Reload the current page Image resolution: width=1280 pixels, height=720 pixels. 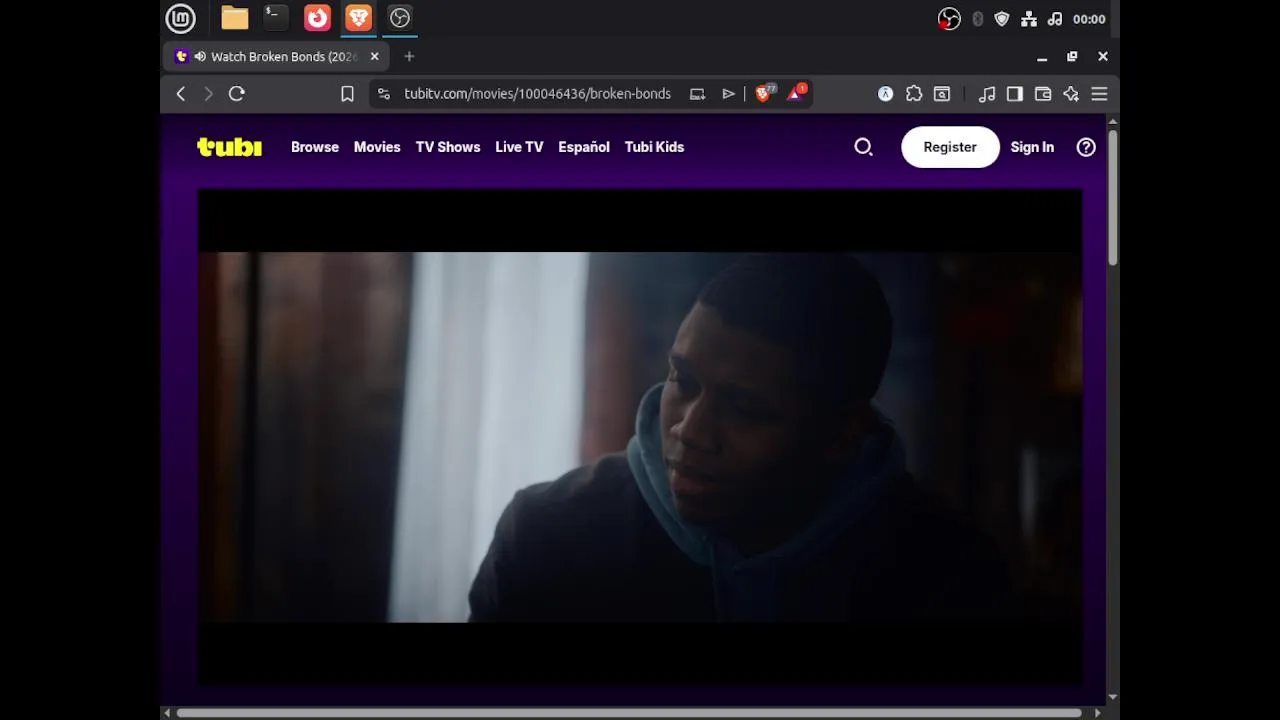pyautogui.click(x=237, y=94)
